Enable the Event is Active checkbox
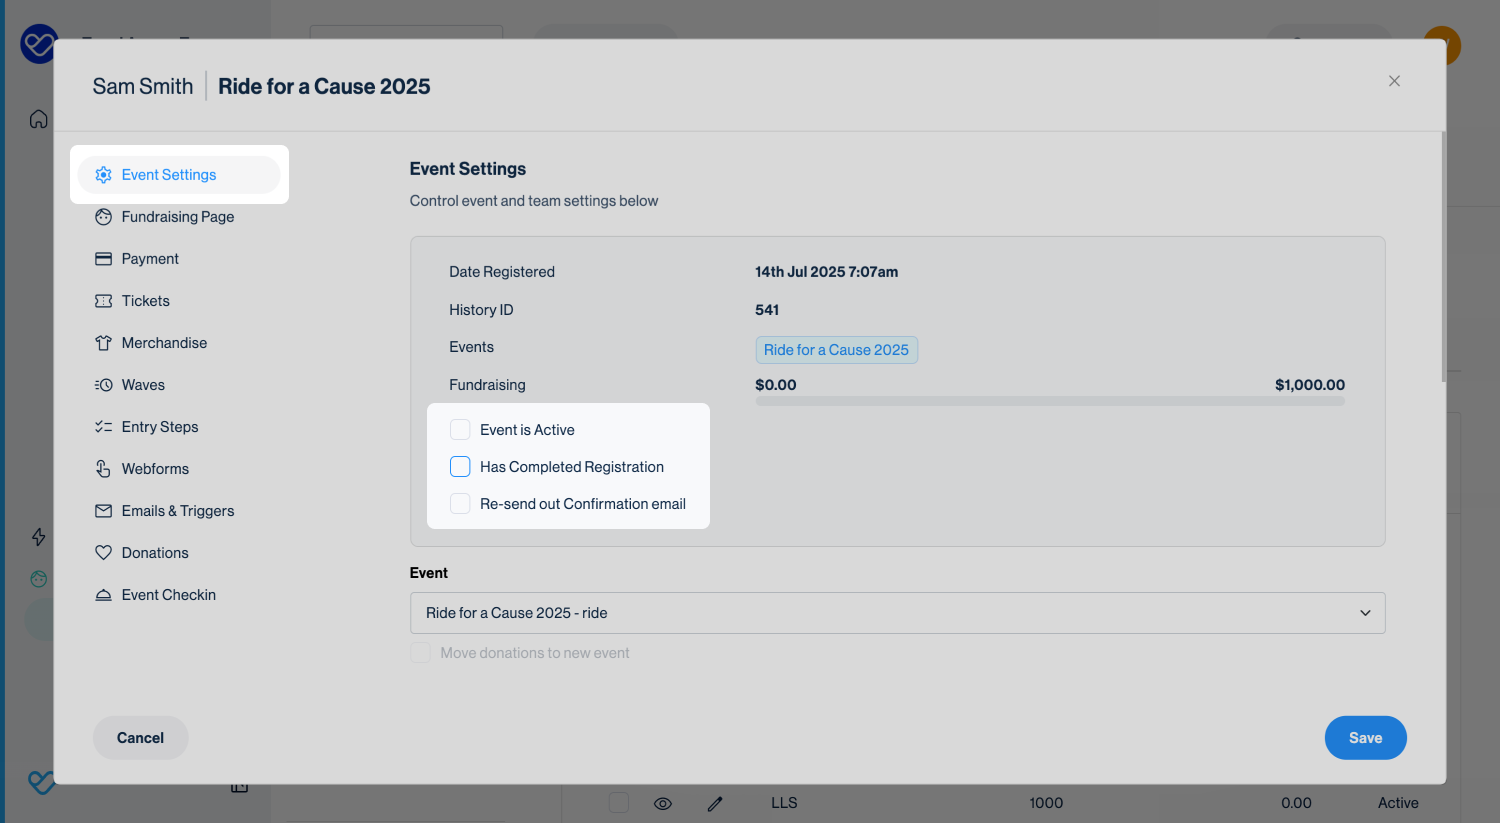 [x=460, y=430]
